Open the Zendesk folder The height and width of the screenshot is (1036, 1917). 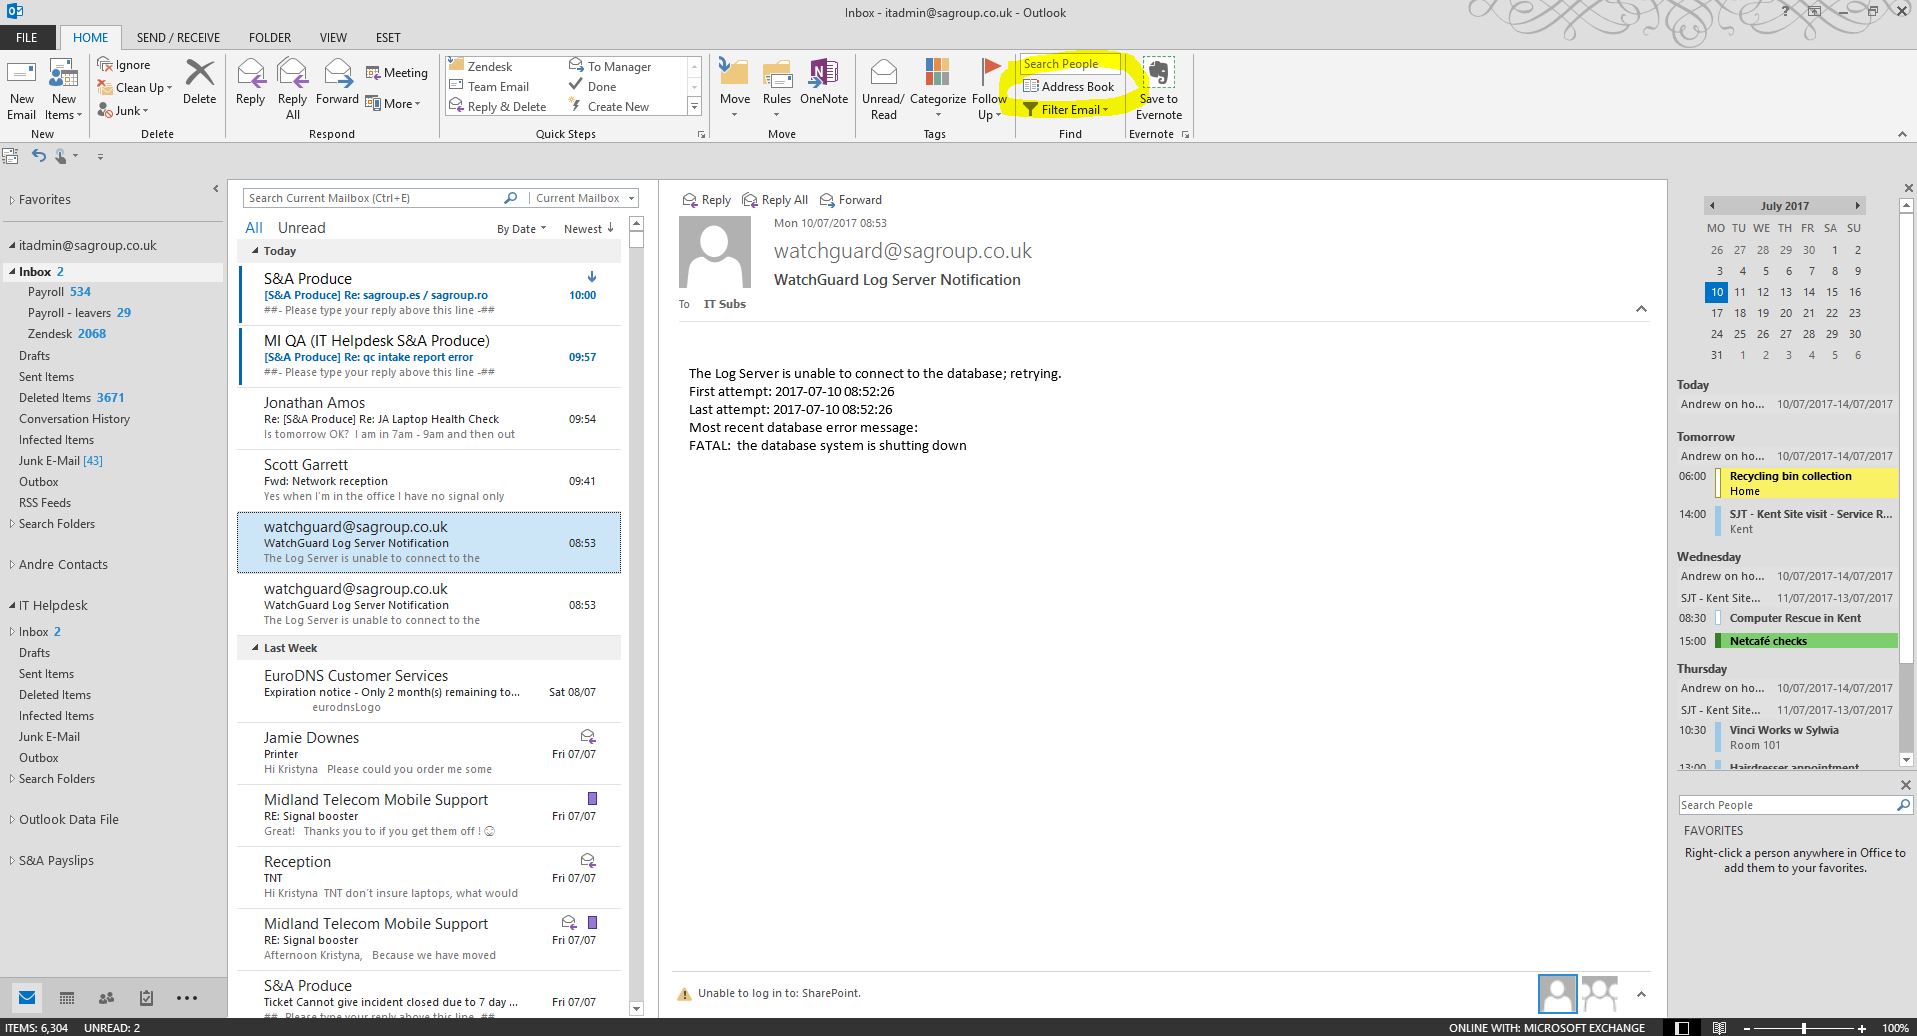tap(66, 334)
